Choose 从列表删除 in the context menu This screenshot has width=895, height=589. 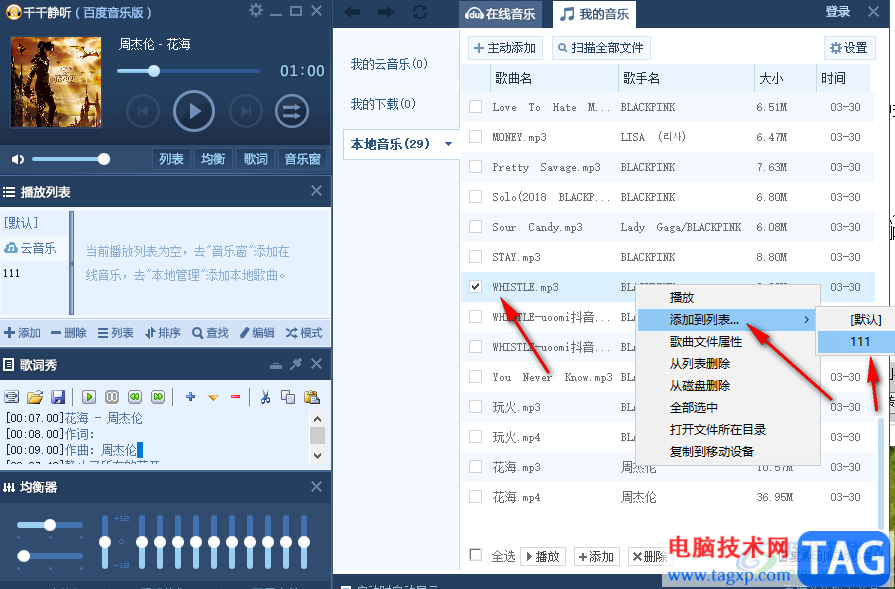tap(700, 364)
